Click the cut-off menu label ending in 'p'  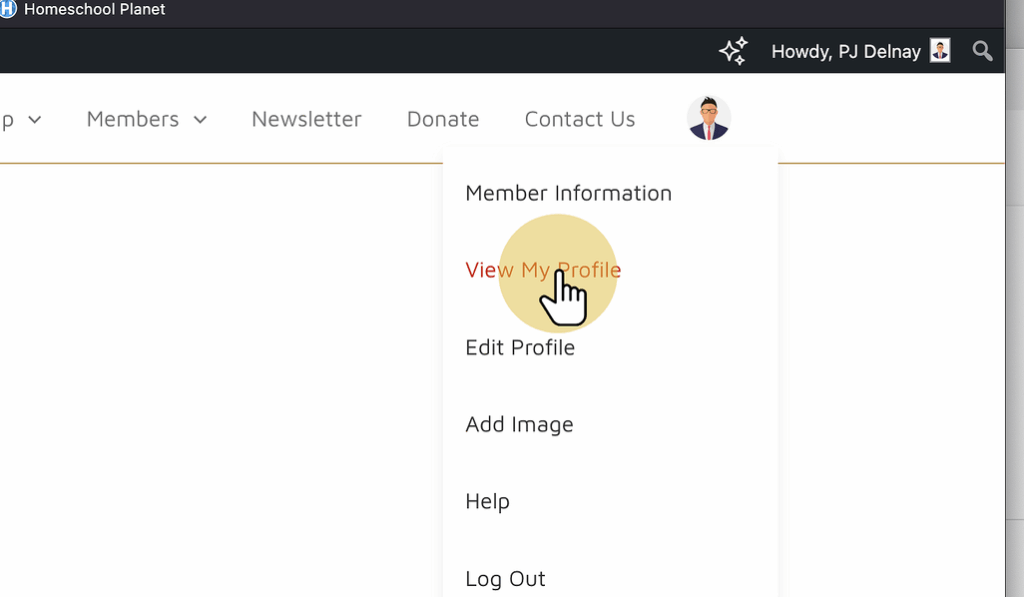click(x=8, y=120)
